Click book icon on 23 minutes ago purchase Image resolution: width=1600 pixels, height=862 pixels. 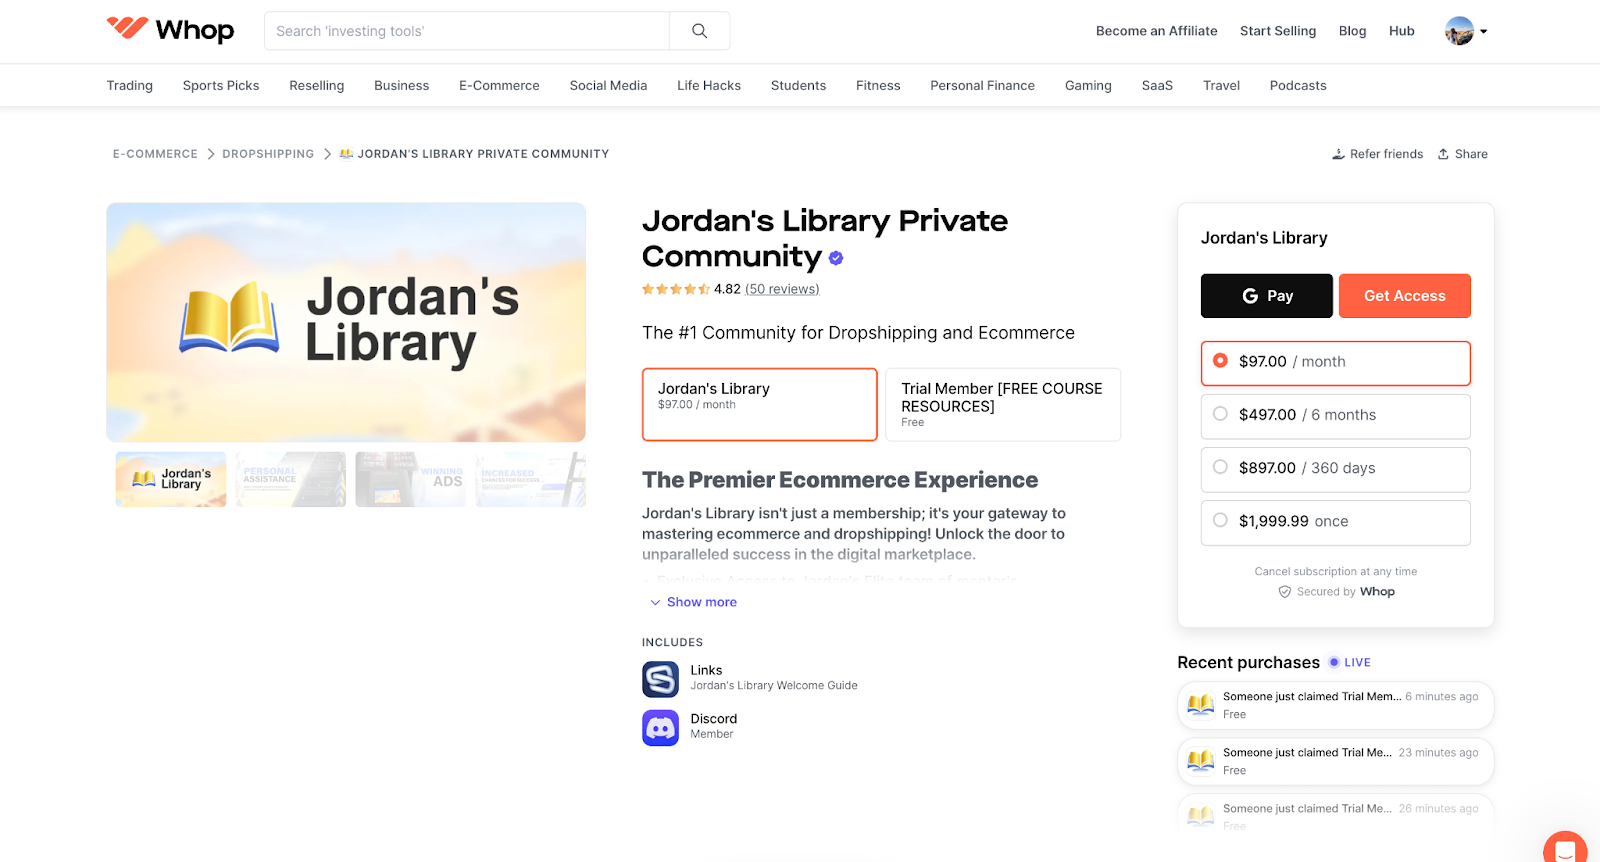[1201, 761]
